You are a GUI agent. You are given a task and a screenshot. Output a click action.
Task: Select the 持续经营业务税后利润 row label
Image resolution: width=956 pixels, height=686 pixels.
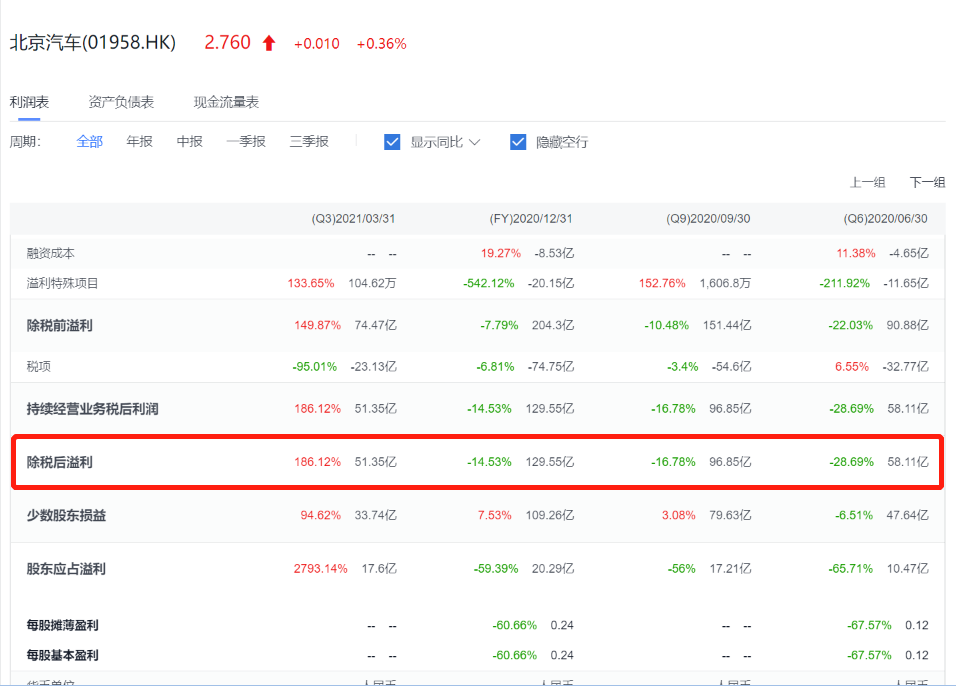(92, 409)
